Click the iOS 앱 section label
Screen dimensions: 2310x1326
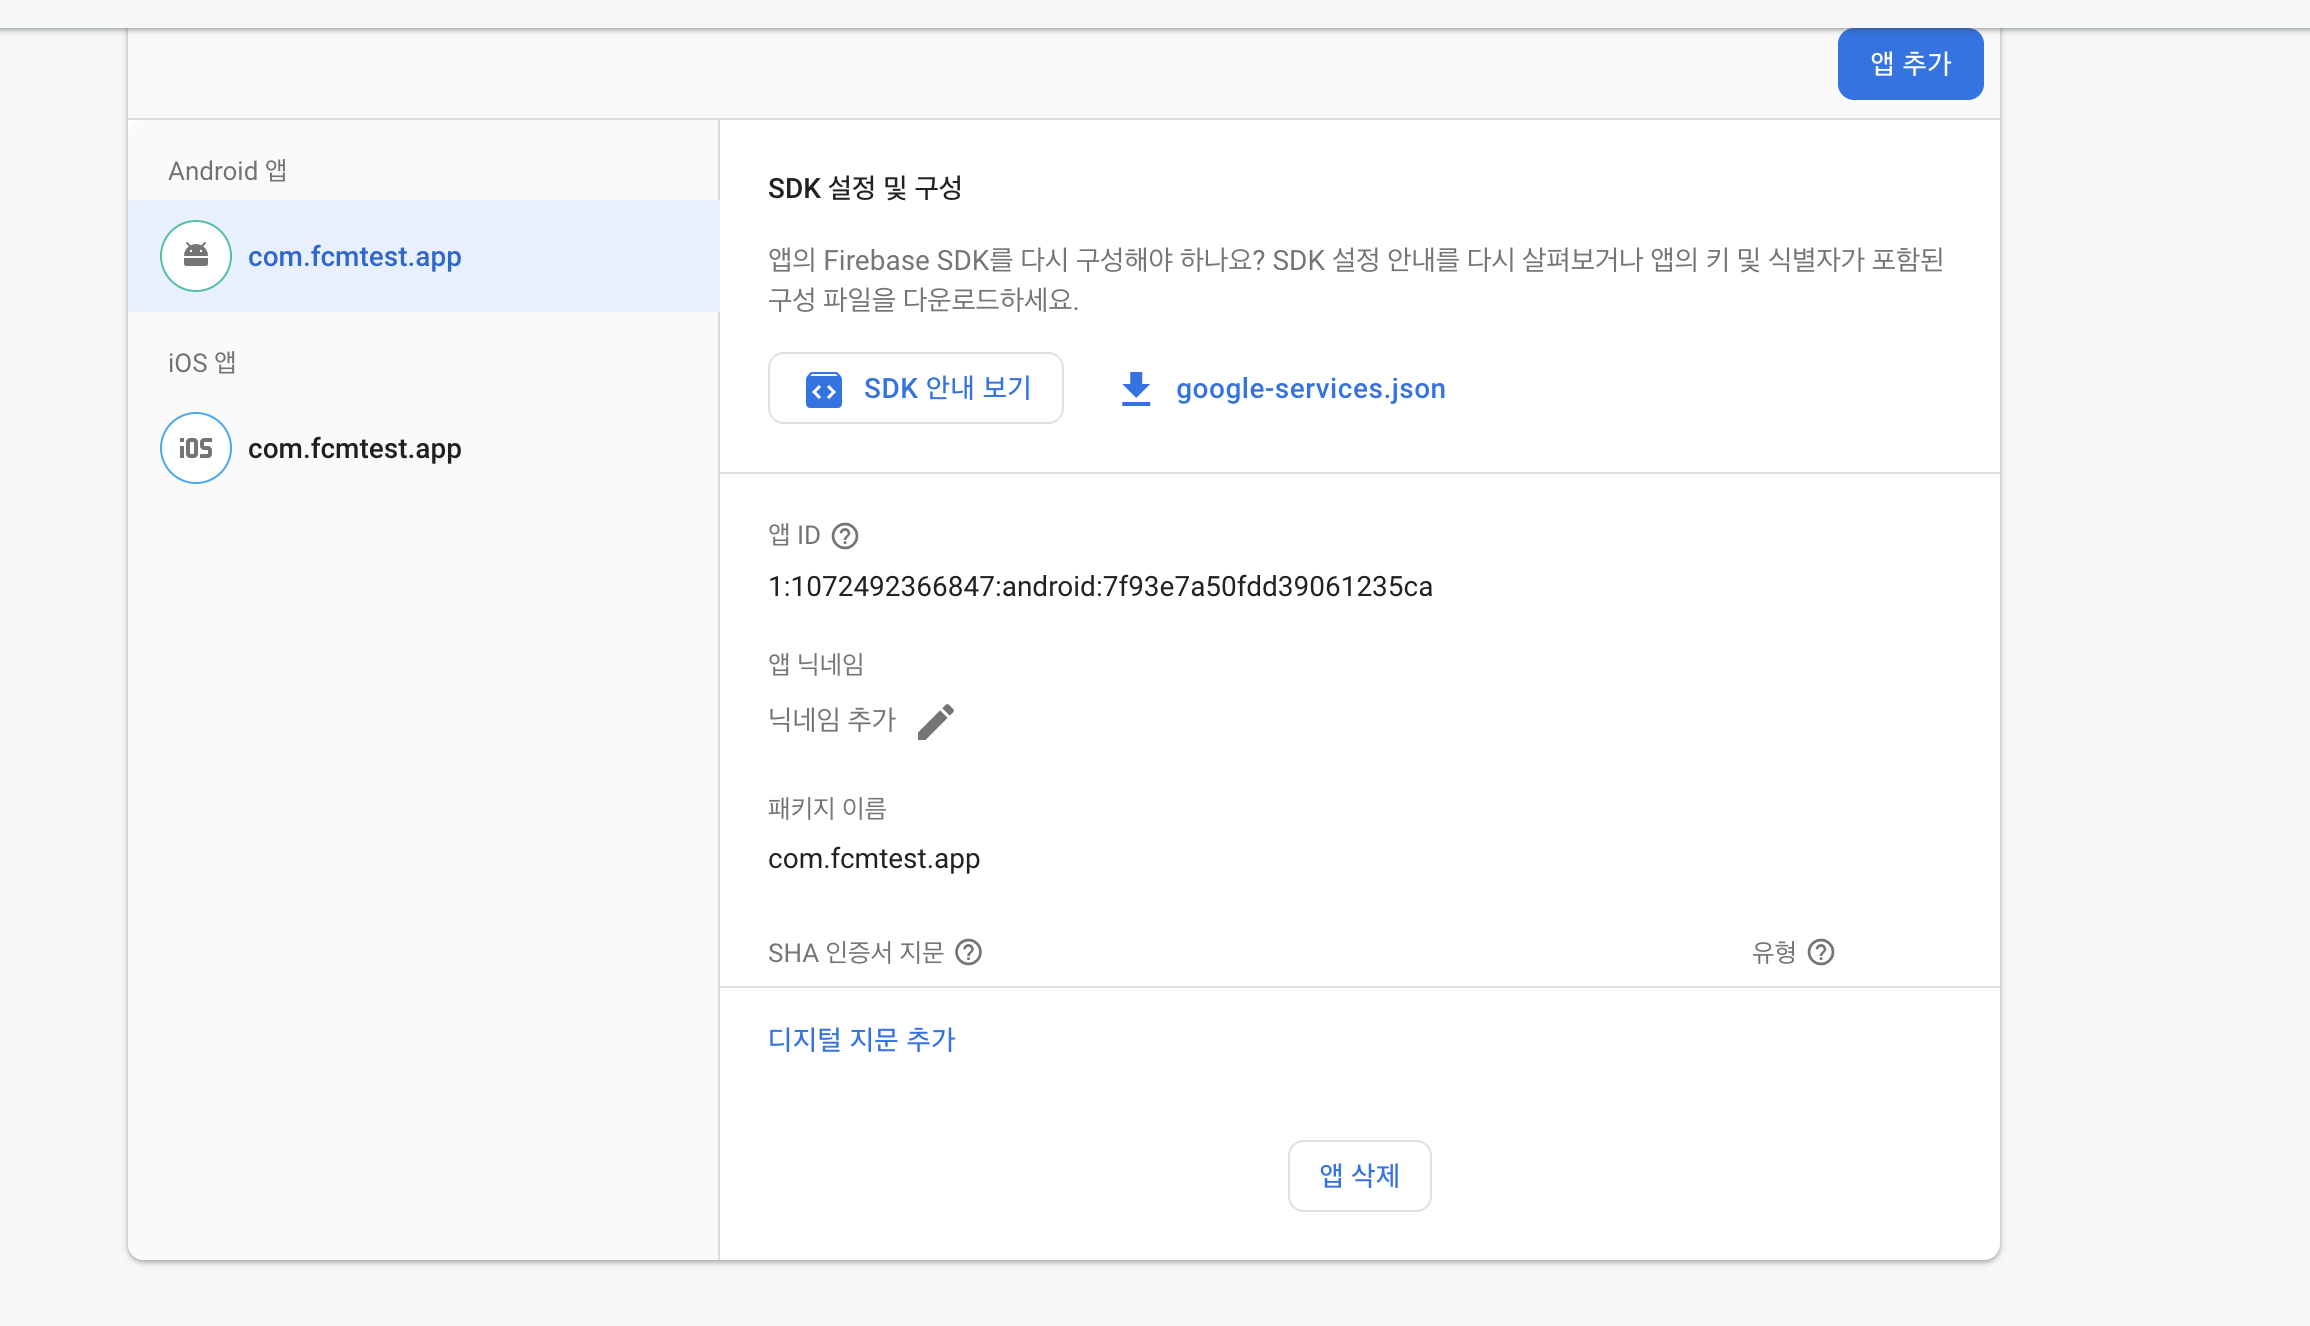click(x=201, y=363)
